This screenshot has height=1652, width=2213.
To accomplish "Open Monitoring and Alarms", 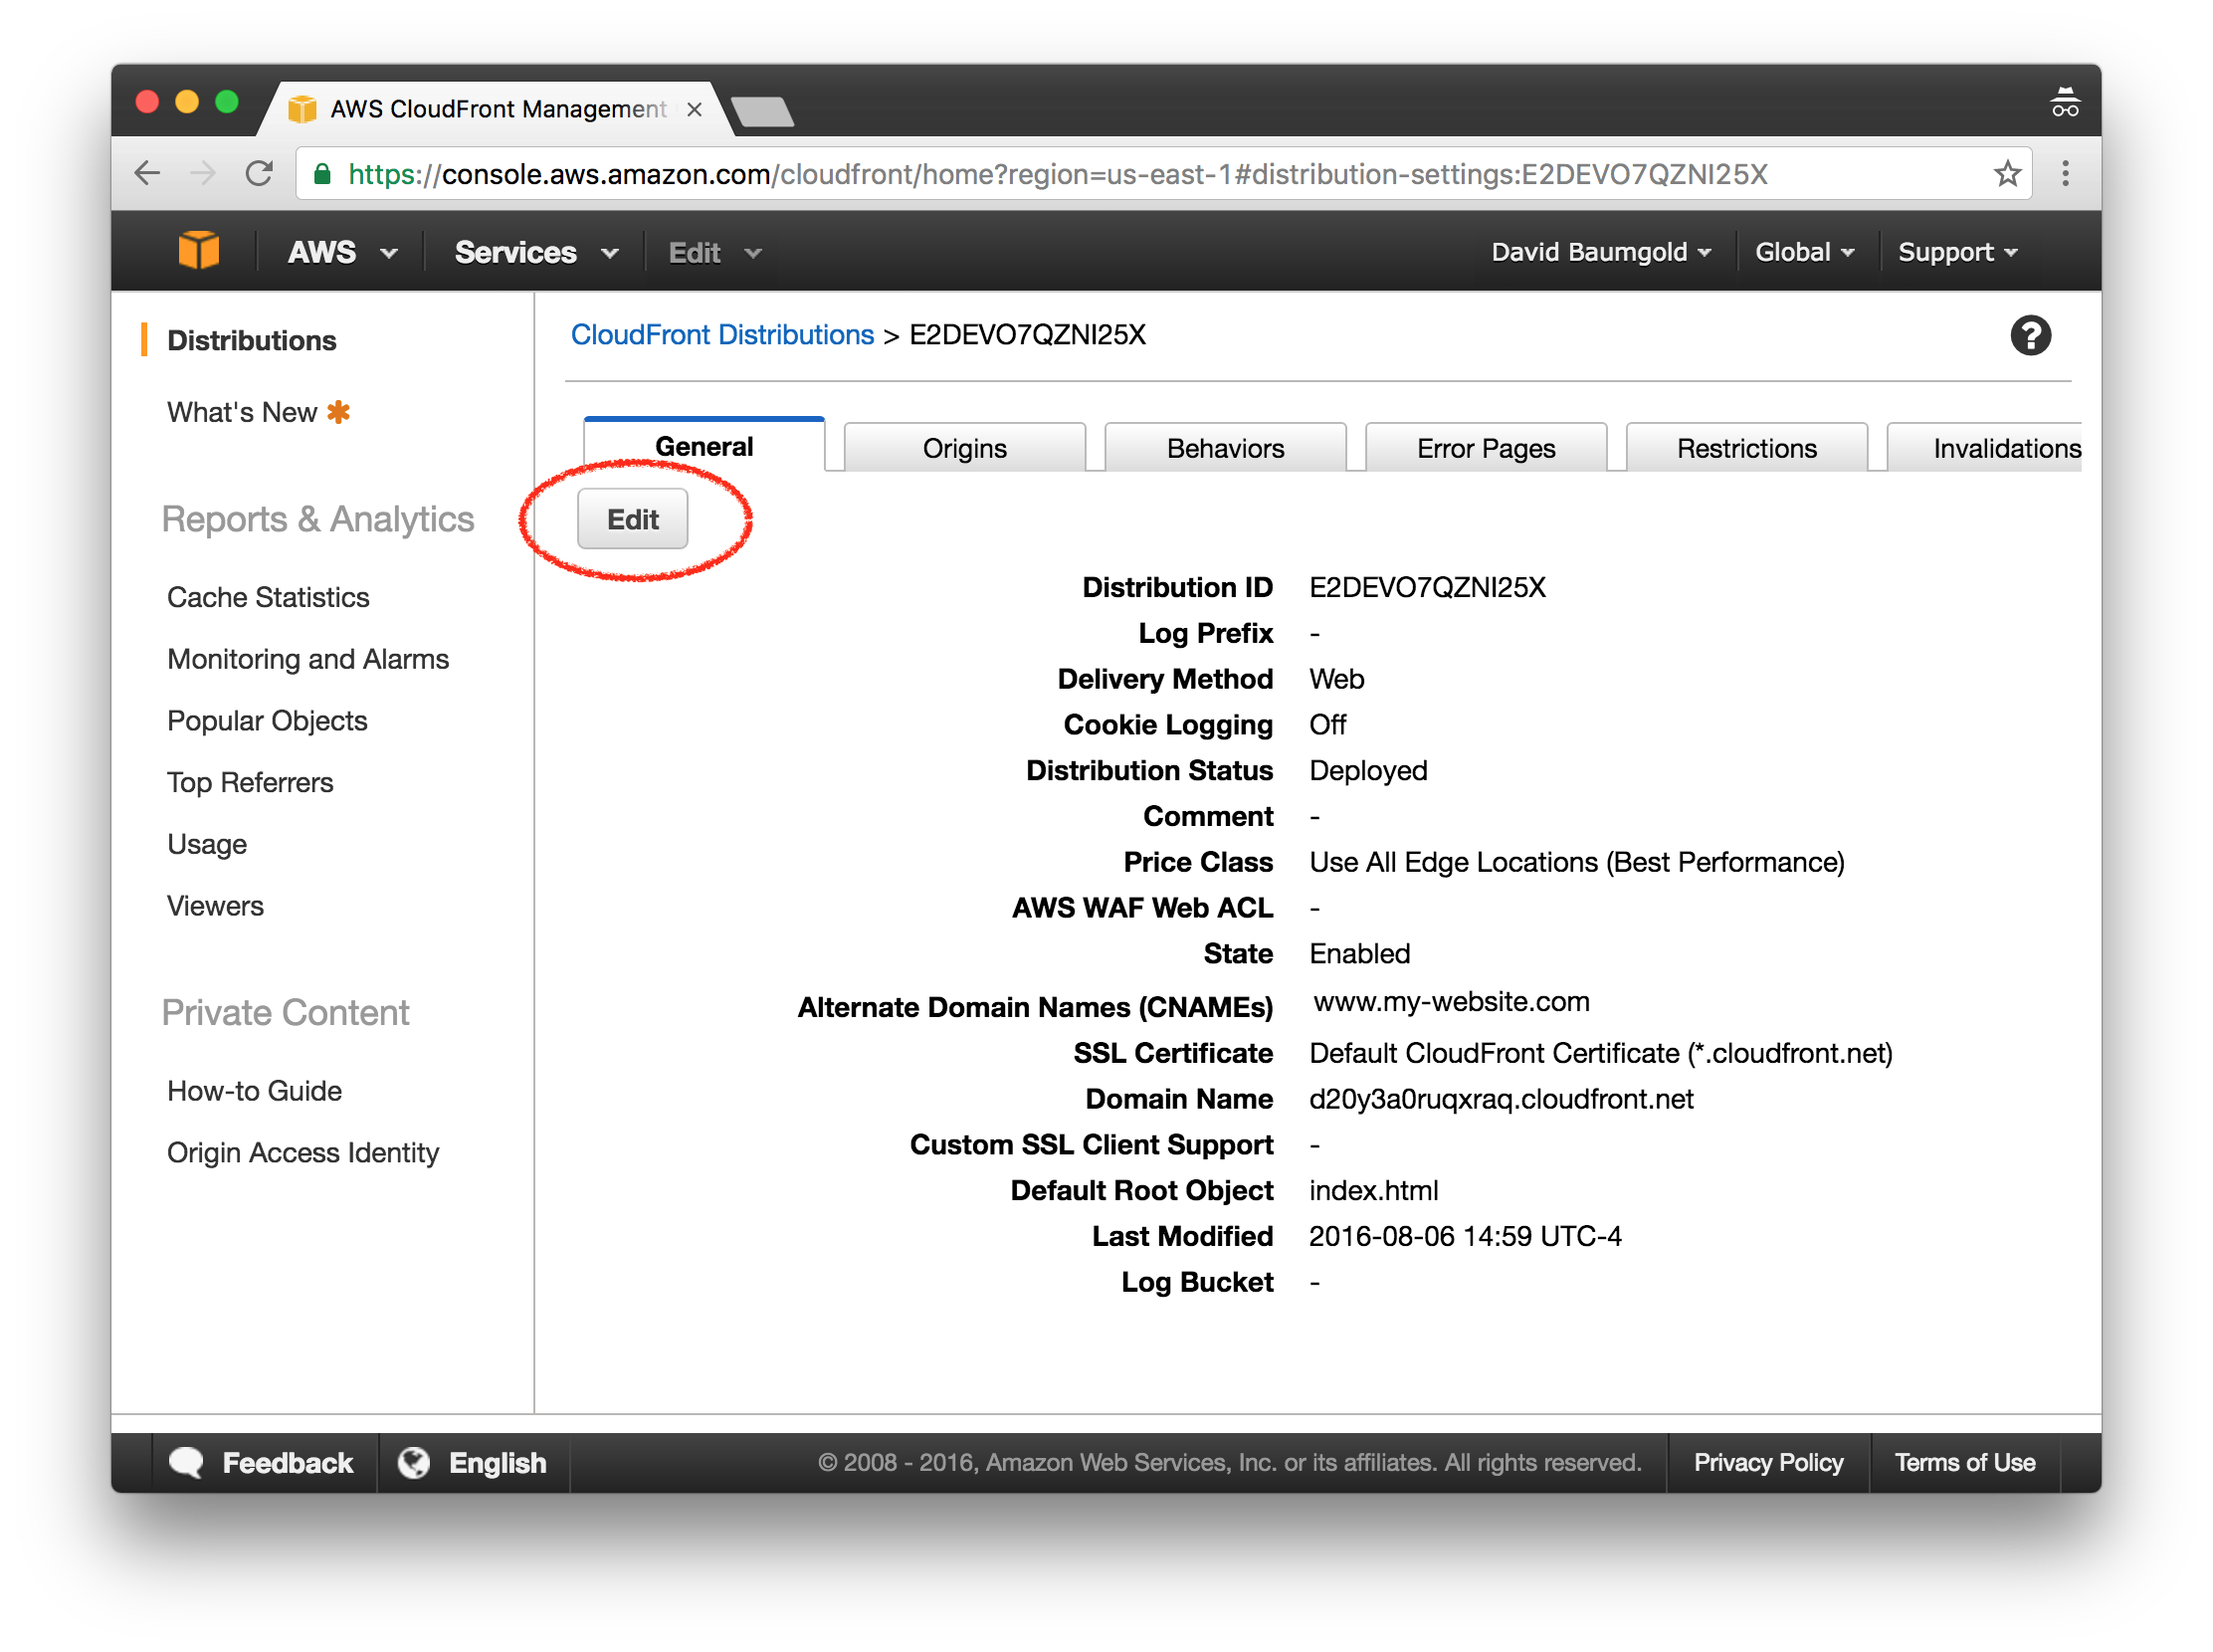I will (x=308, y=659).
